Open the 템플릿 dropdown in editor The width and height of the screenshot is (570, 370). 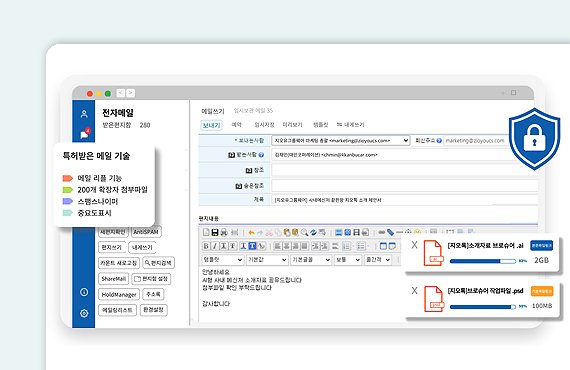coord(222,260)
